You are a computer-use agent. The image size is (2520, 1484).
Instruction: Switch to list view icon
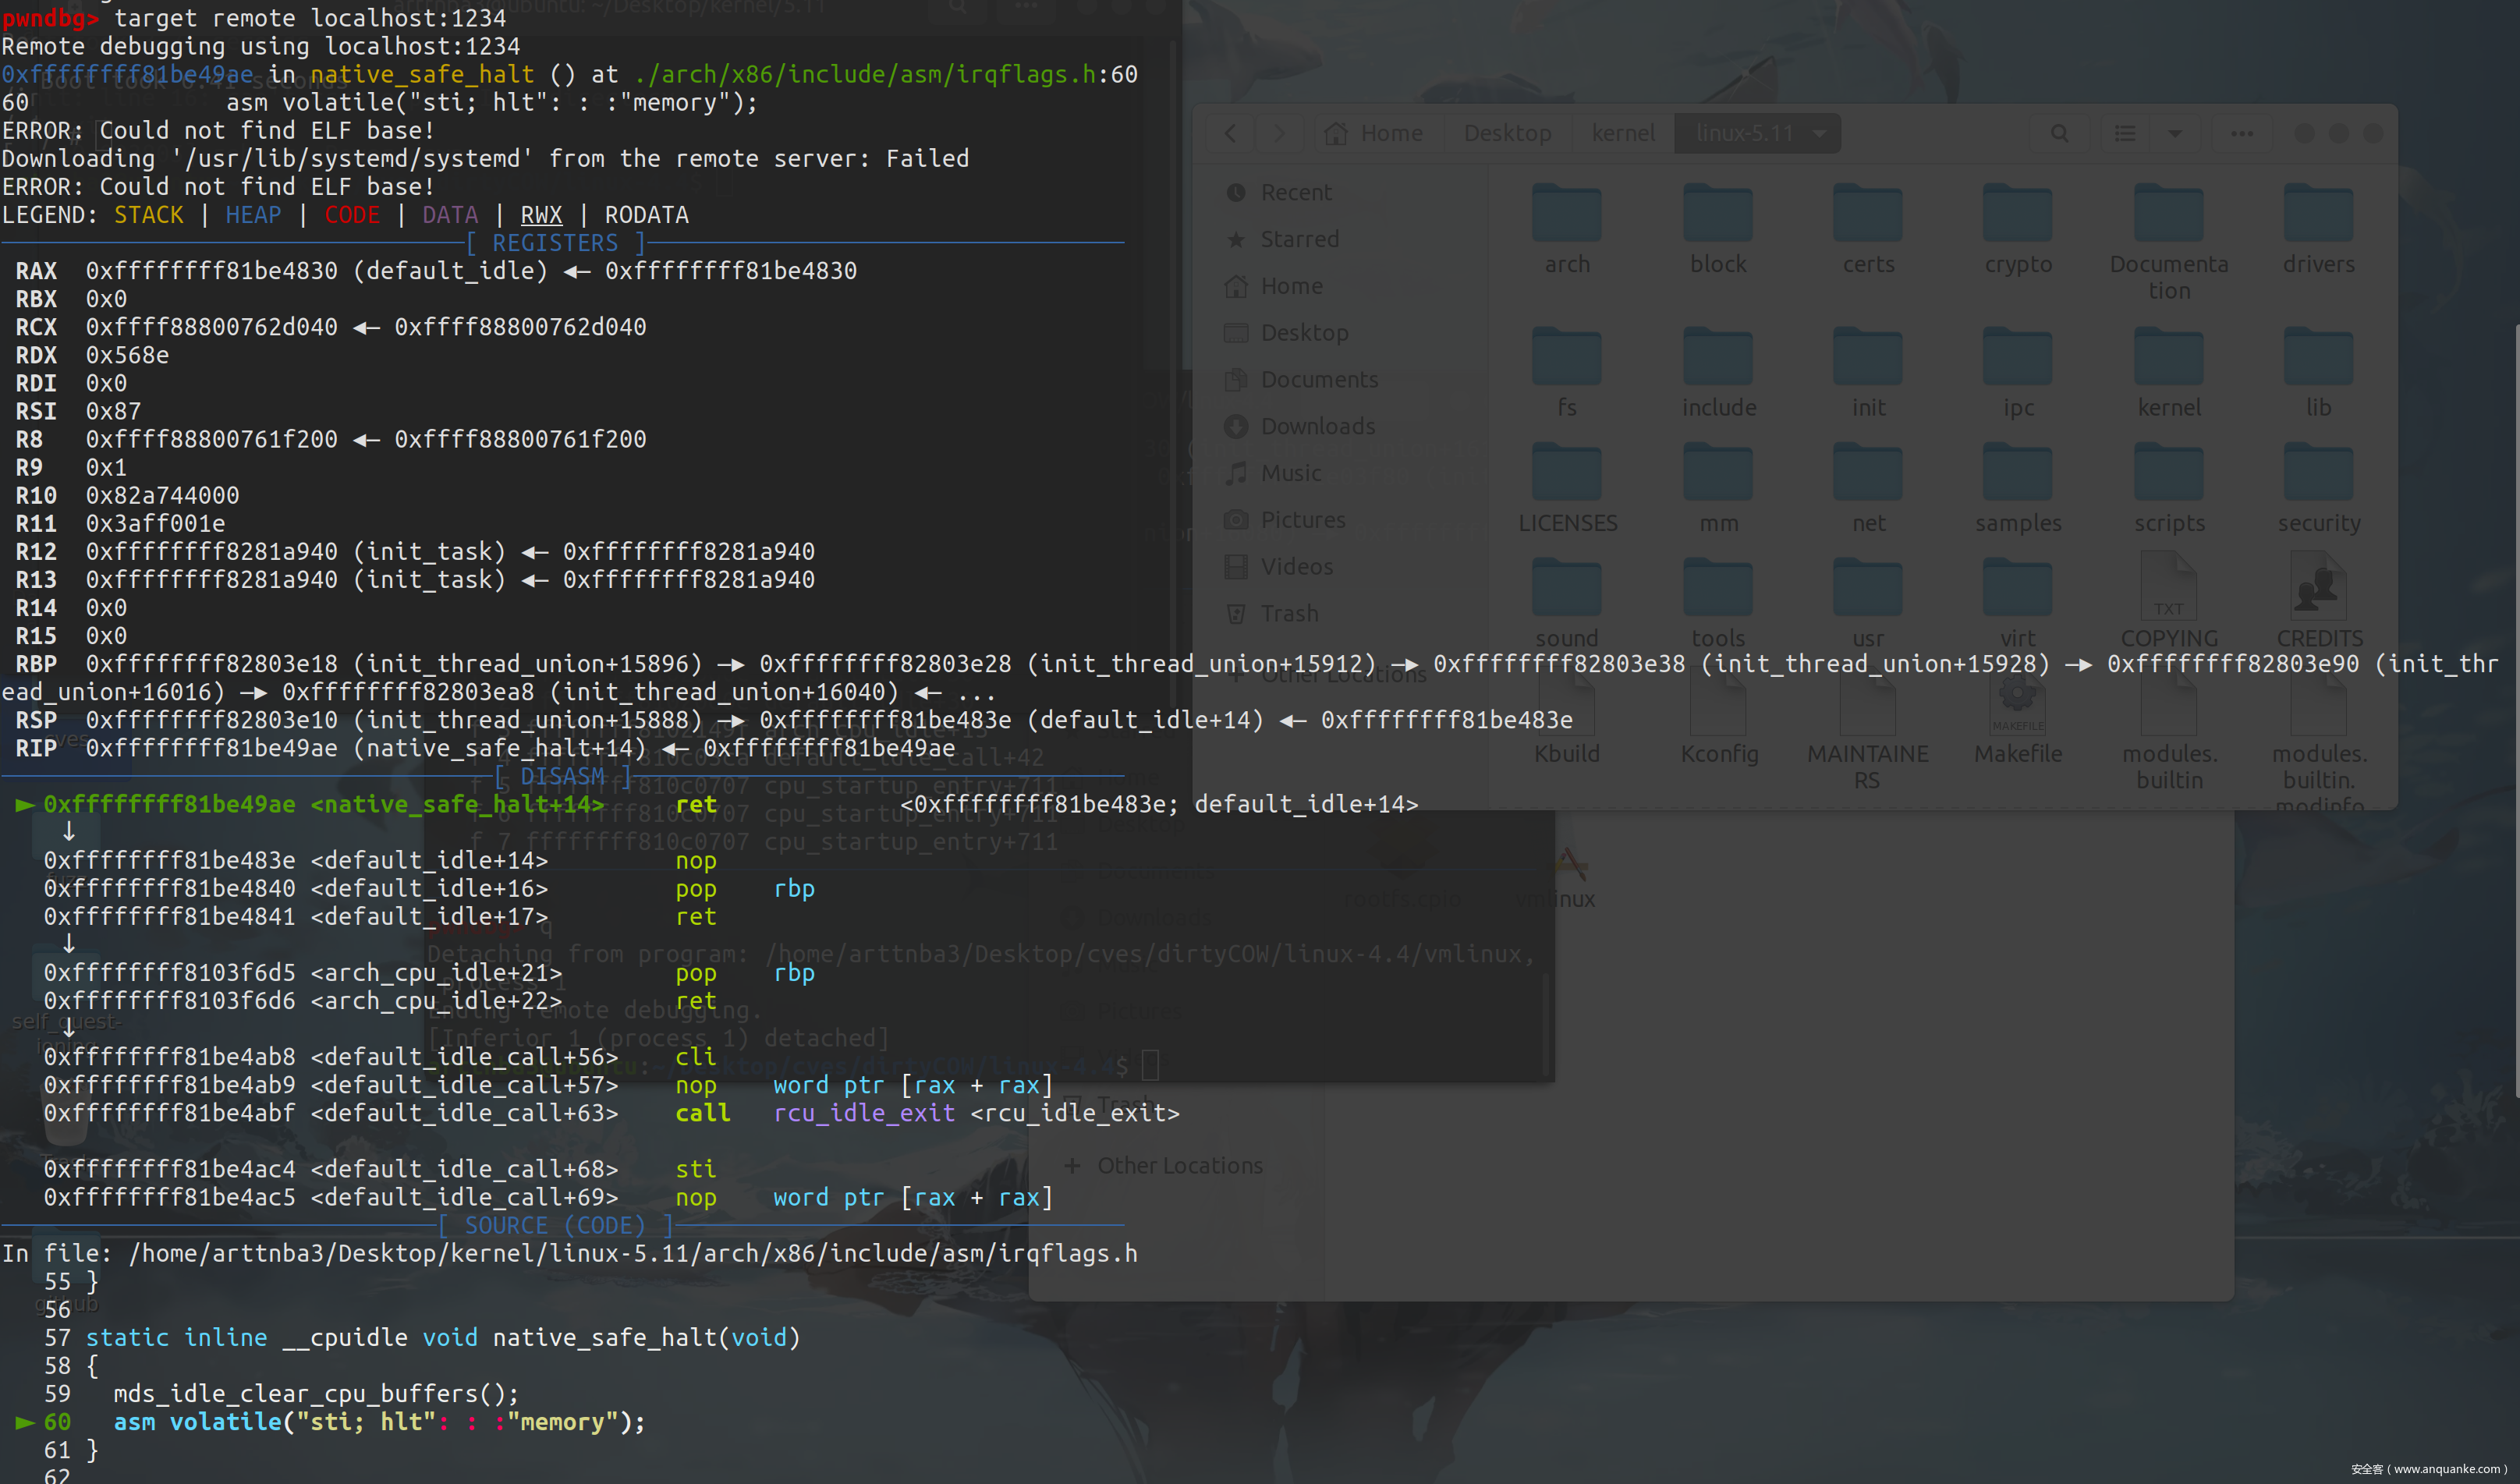[x=2125, y=133]
